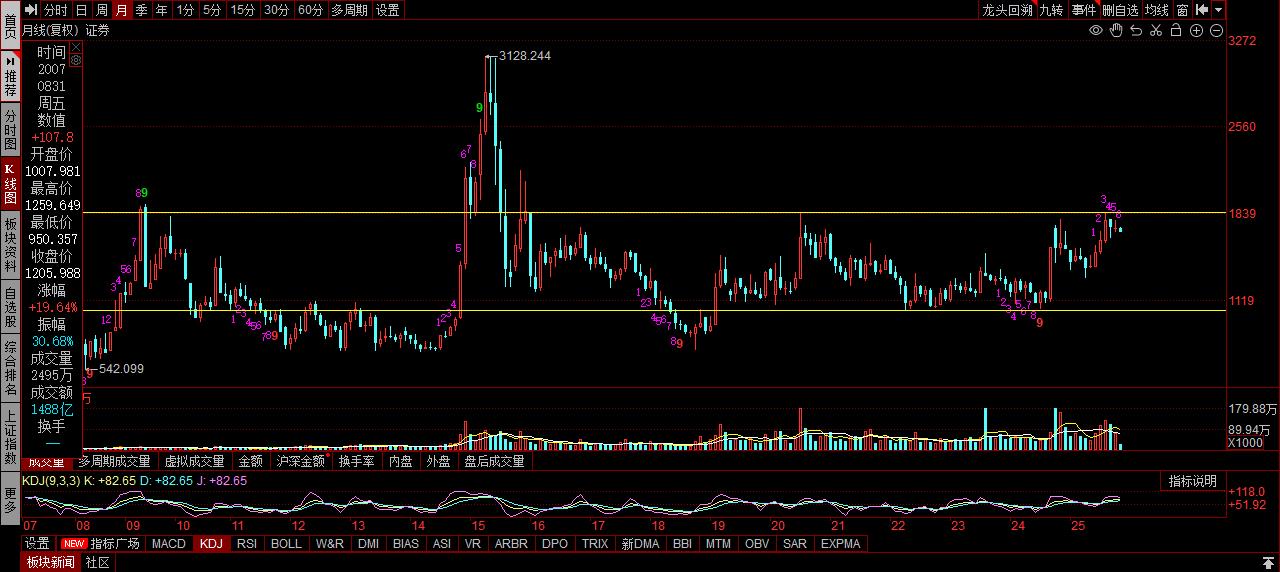Close the data info panel with X
This screenshot has height=572, width=1280.
point(75,46)
